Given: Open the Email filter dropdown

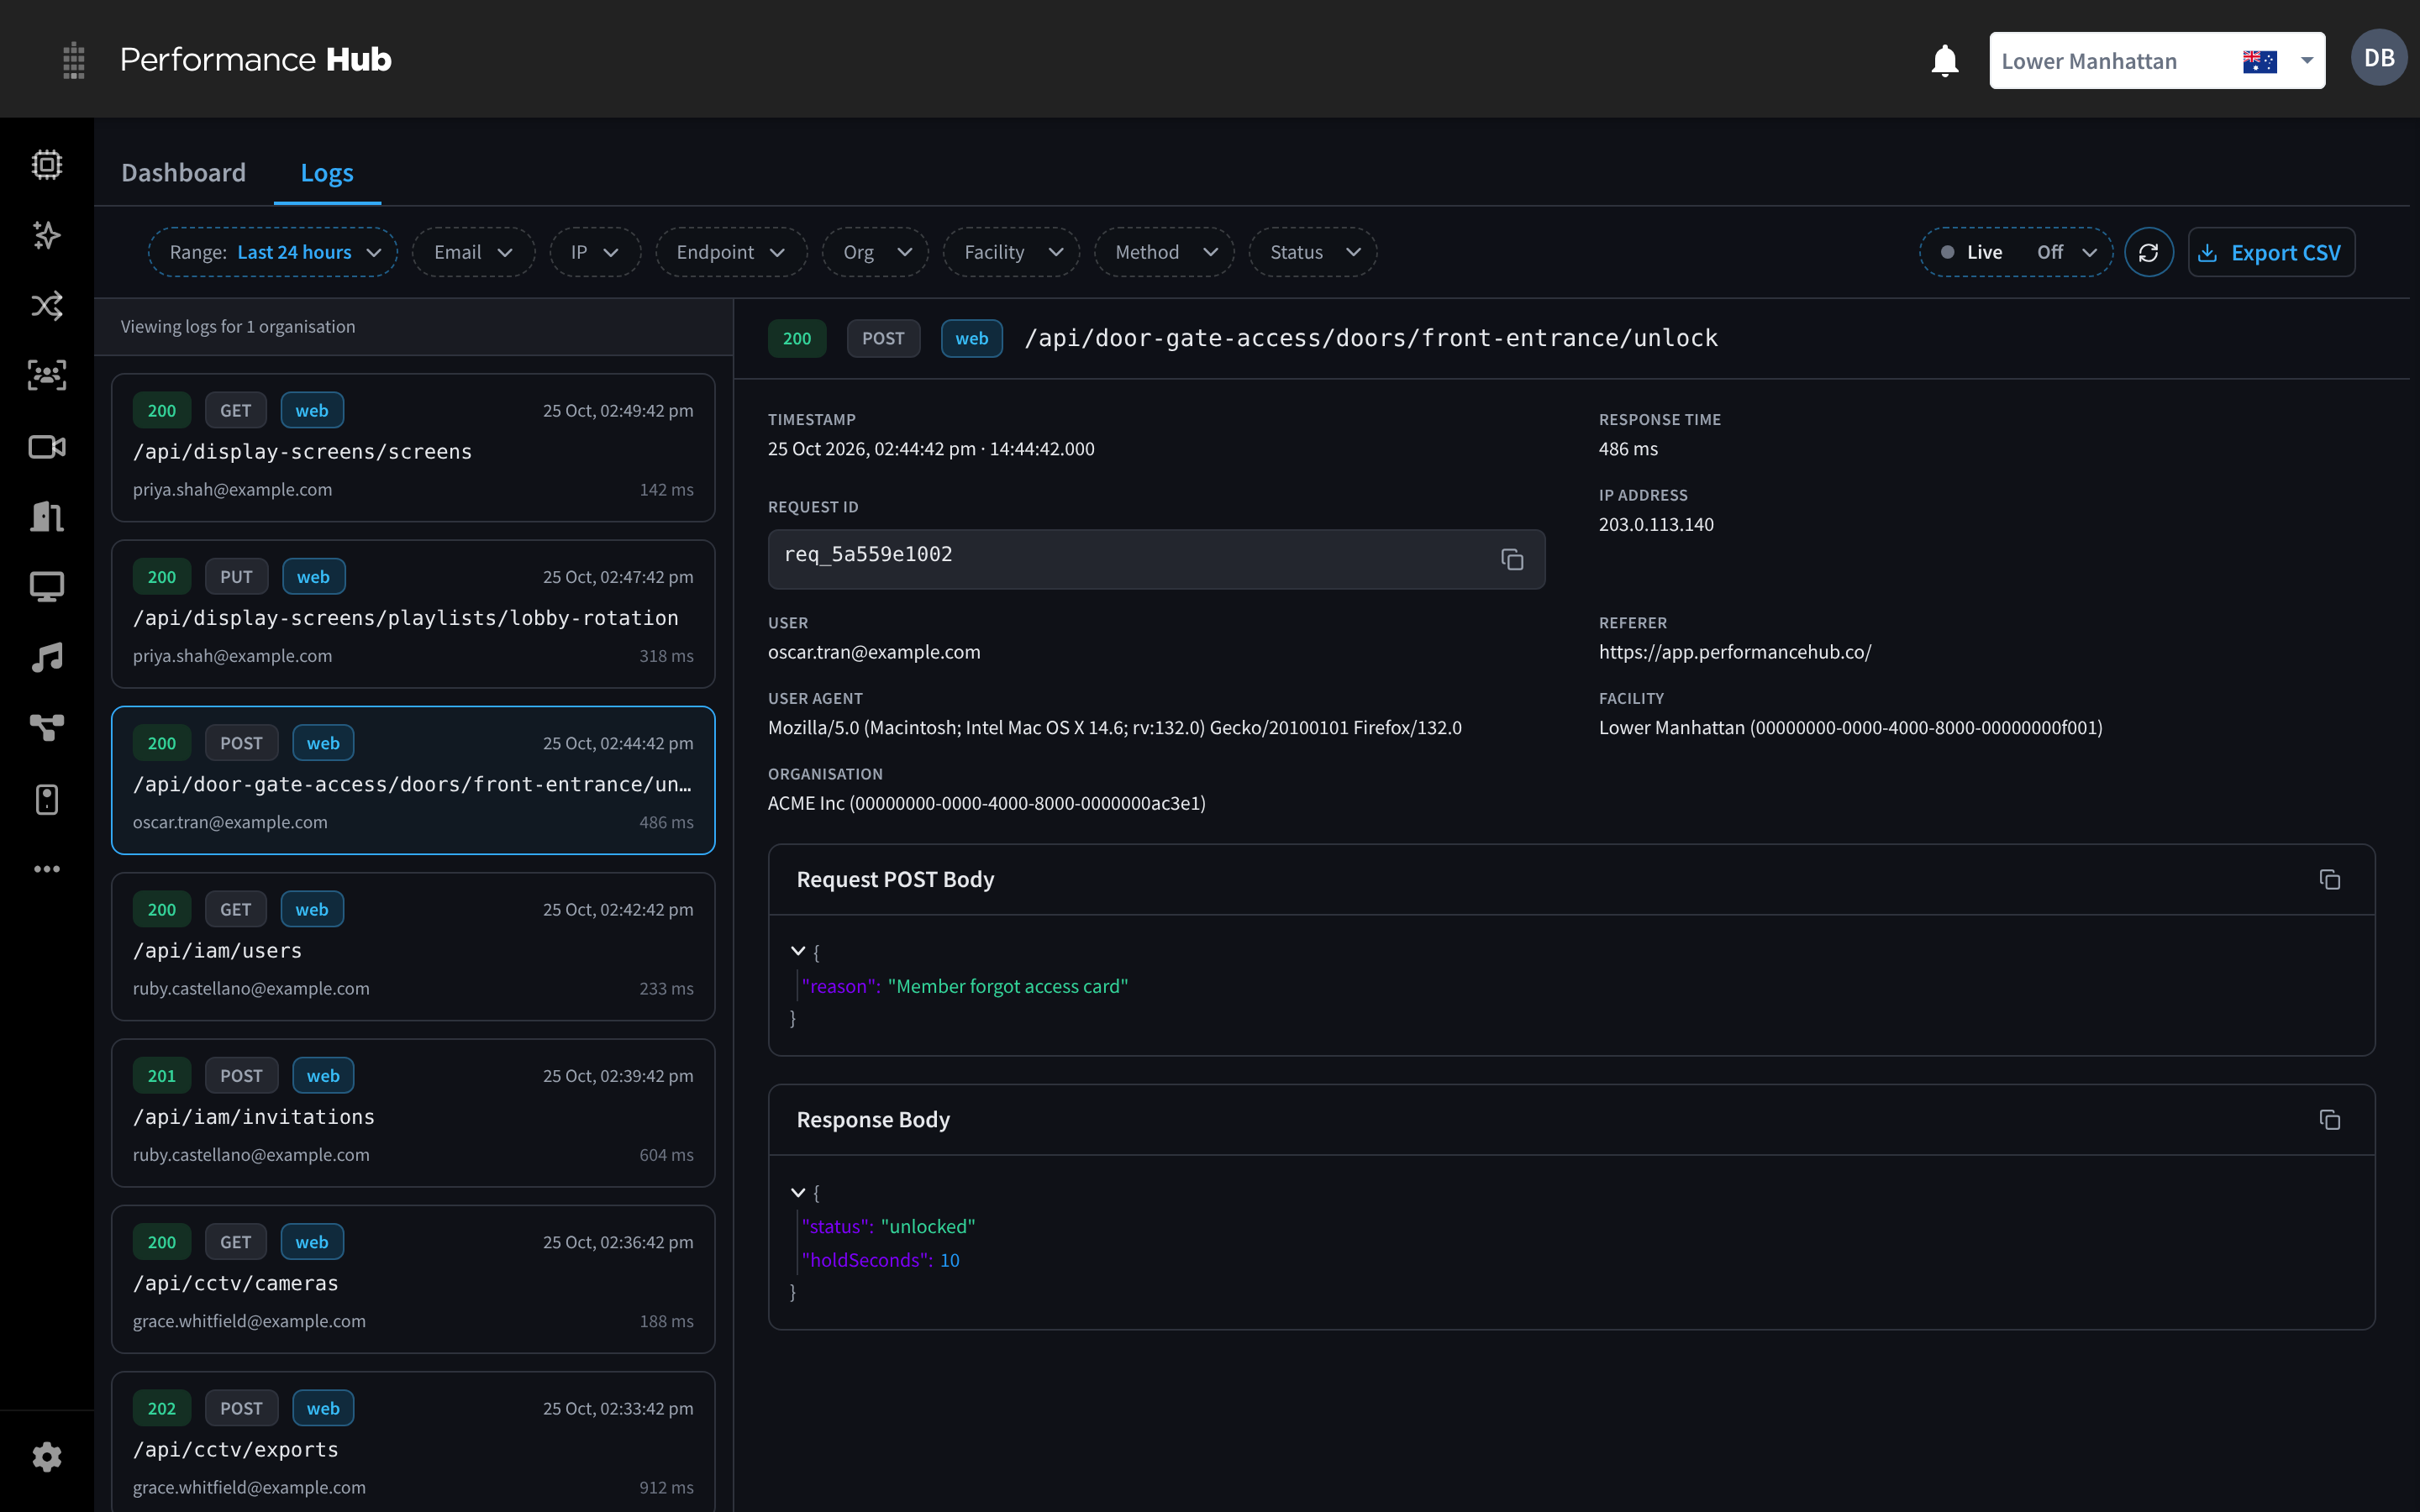Looking at the screenshot, I should click(473, 252).
